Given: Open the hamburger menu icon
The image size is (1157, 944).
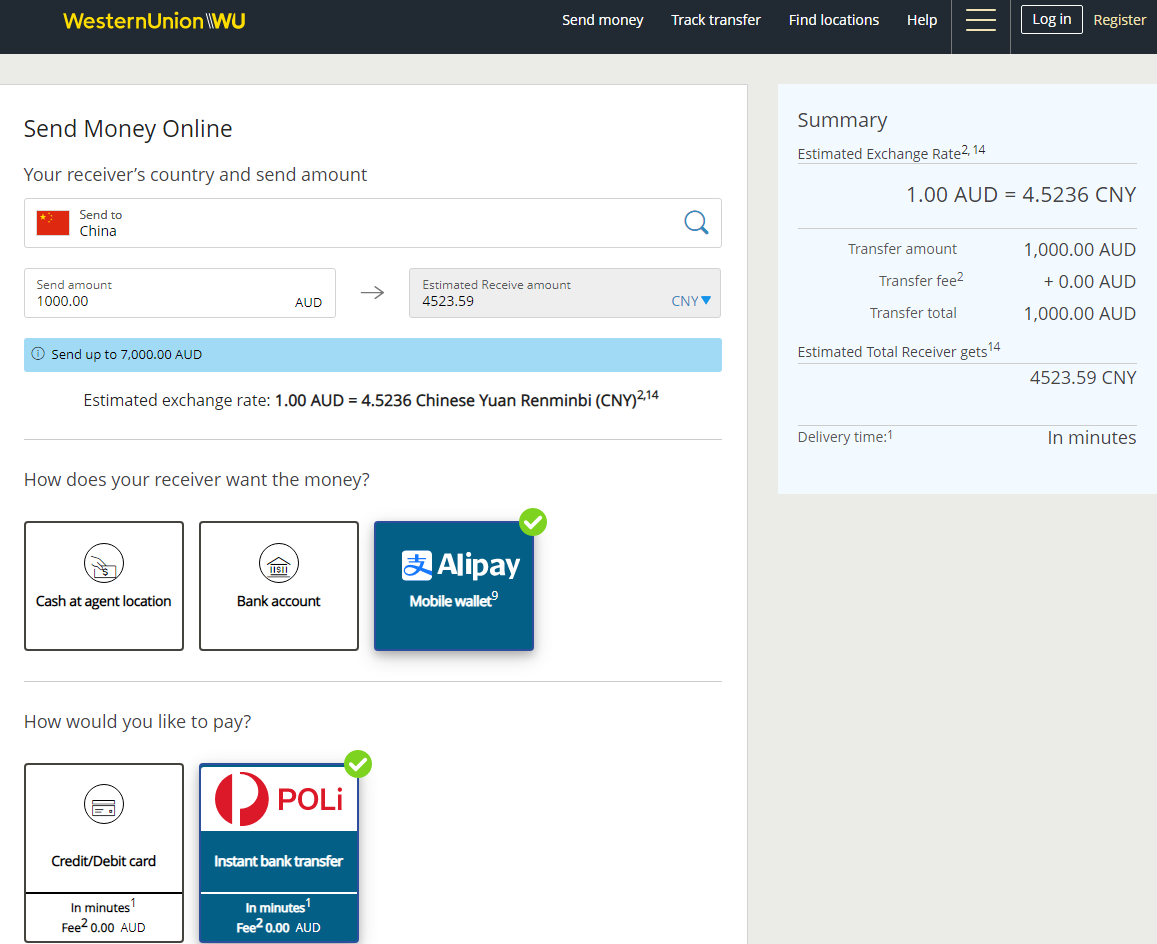Looking at the screenshot, I should coord(981,20).
